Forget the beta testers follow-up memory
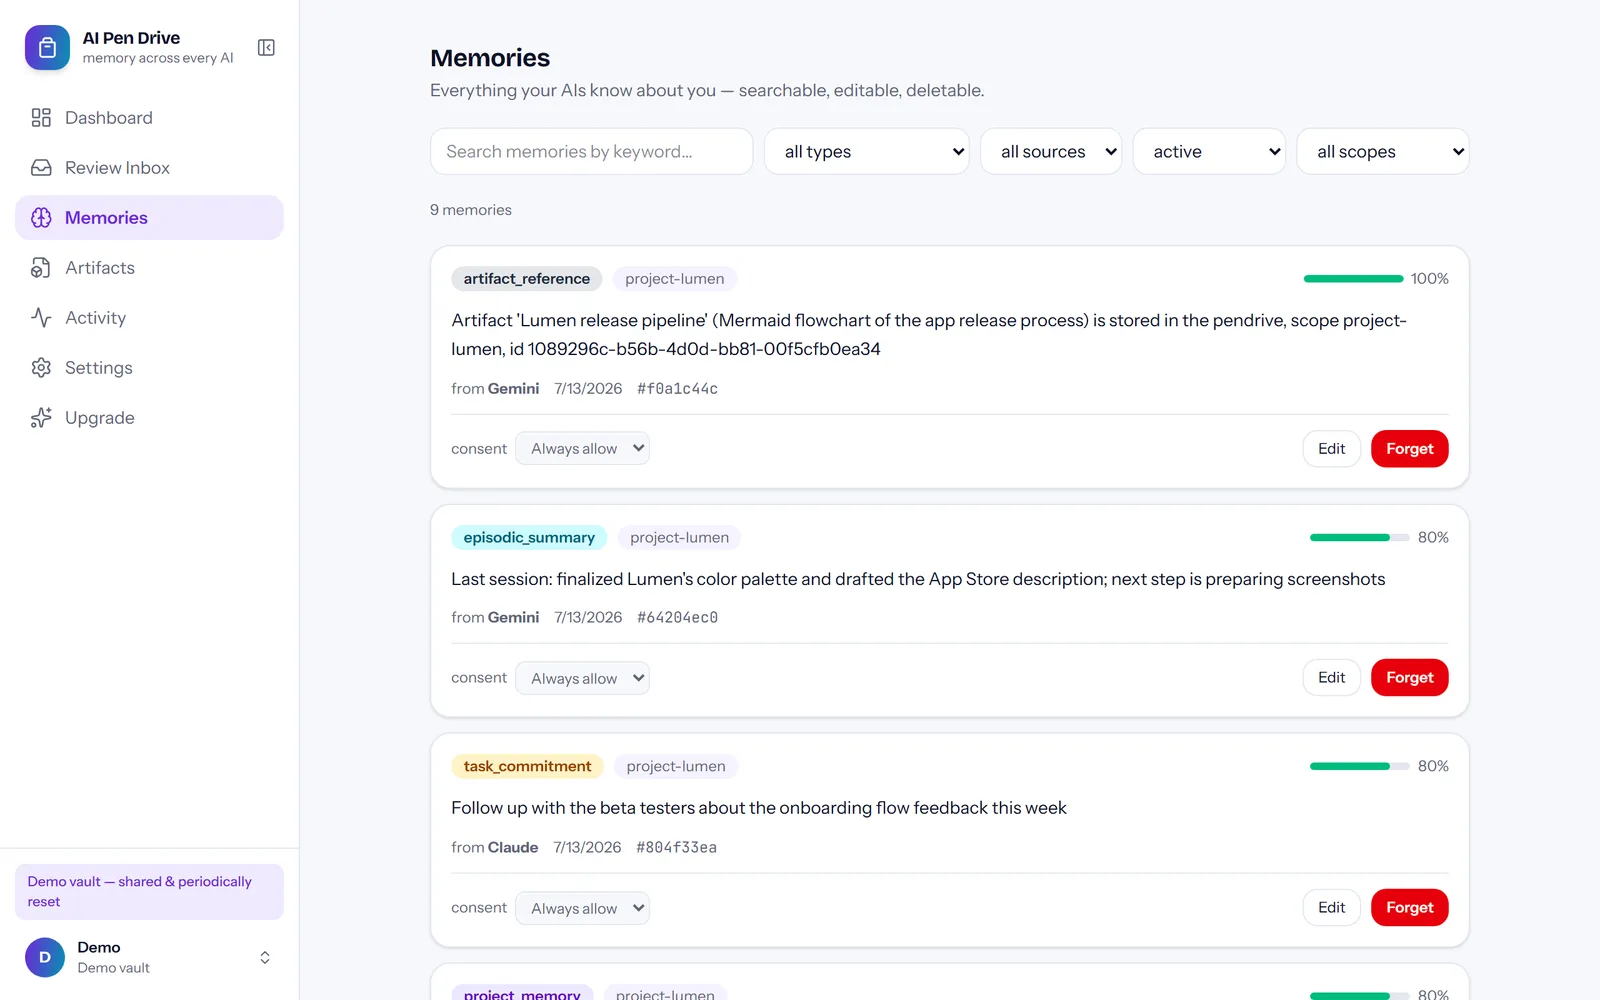 pos(1409,908)
